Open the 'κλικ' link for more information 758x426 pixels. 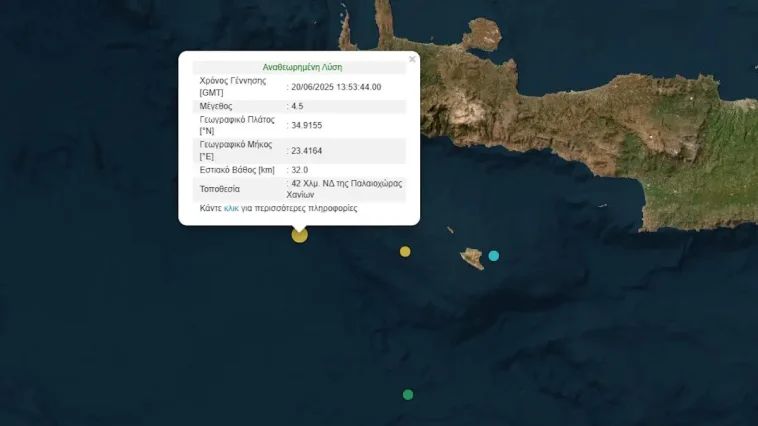pos(231,209)
